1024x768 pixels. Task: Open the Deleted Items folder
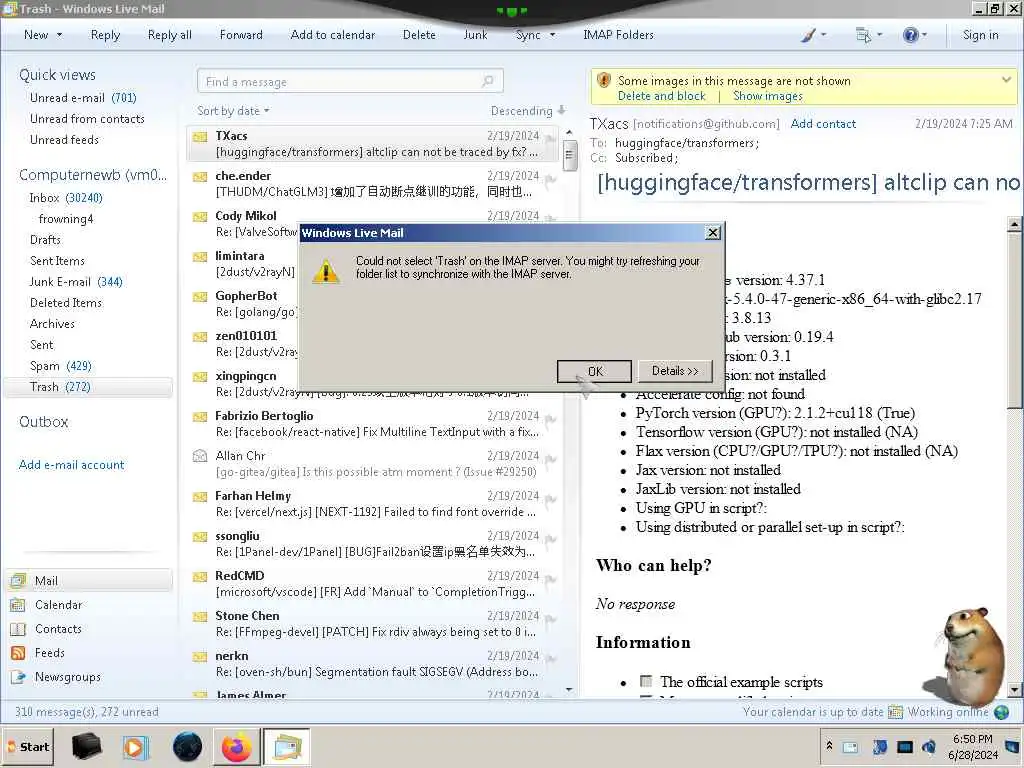65,302
